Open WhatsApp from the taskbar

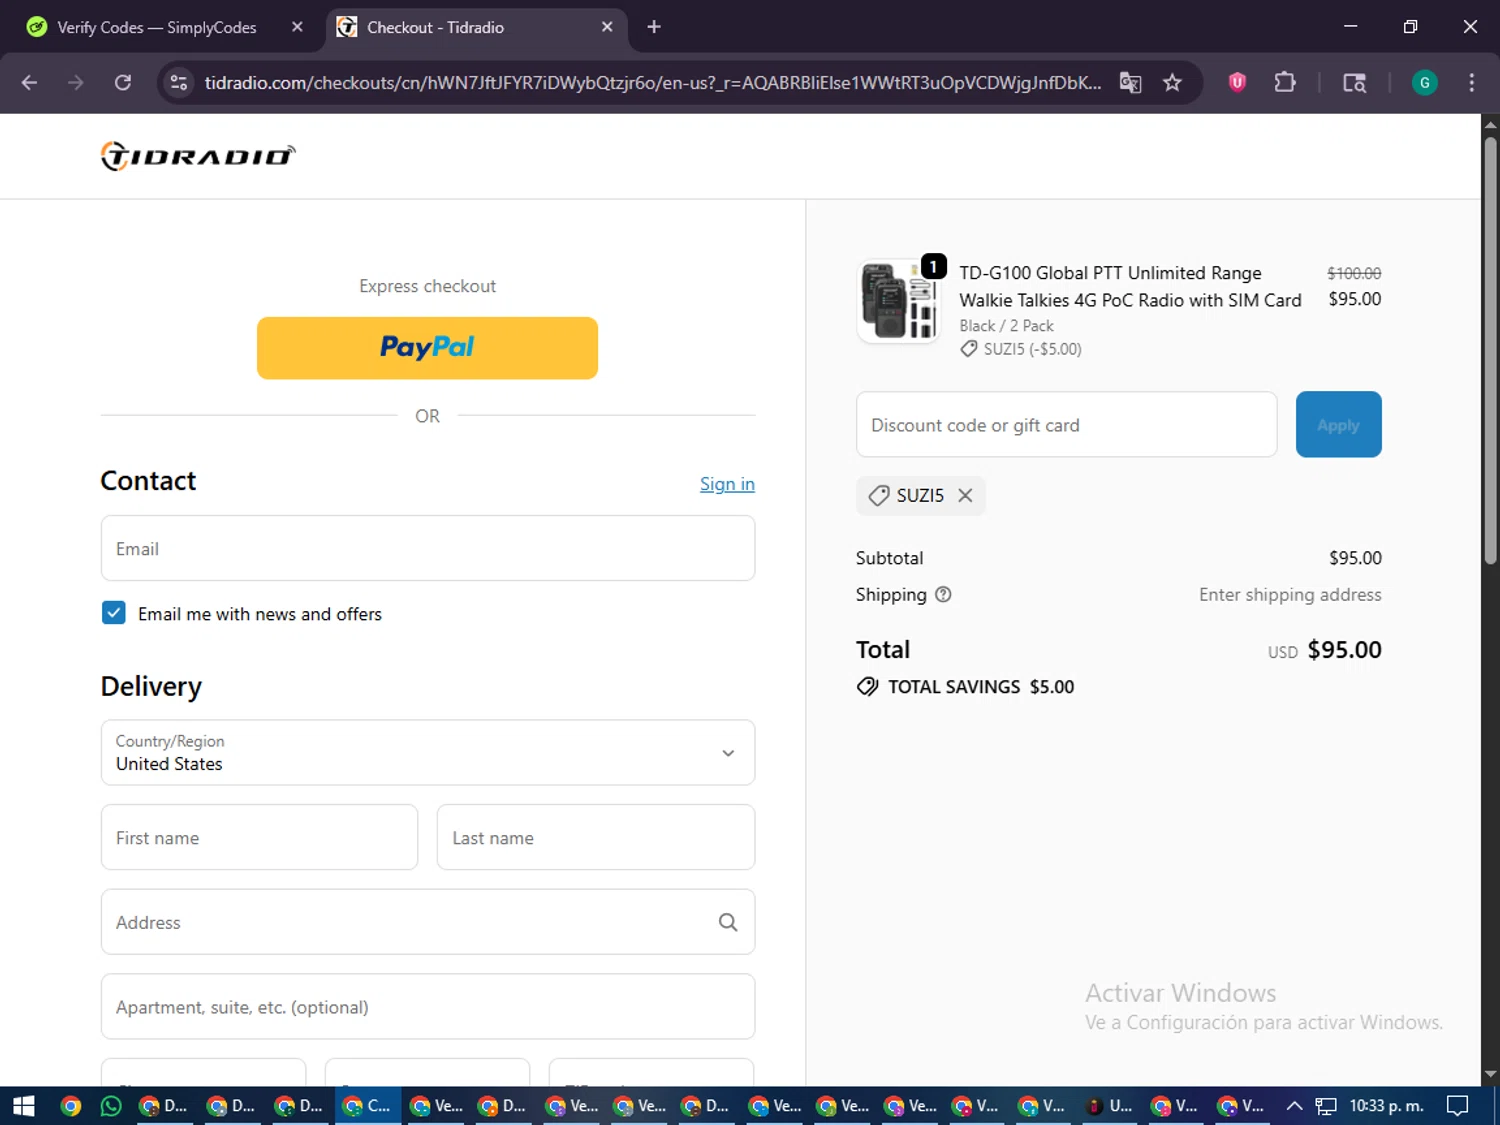pos(111,1106)
